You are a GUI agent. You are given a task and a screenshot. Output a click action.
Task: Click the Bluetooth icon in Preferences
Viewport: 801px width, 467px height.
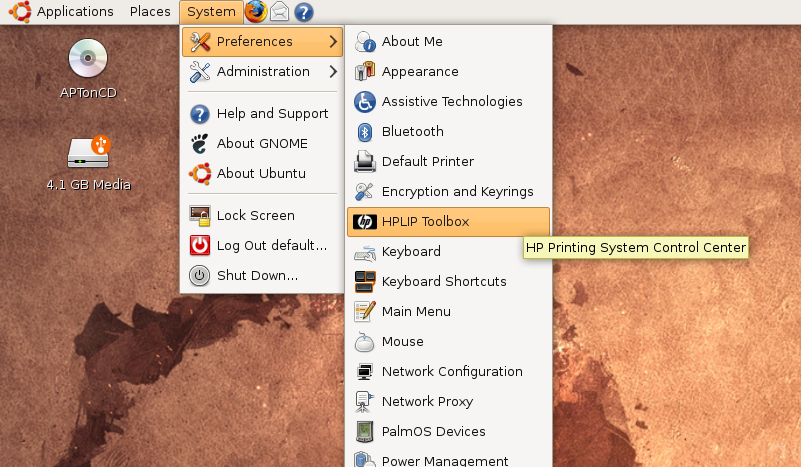point(365,132)
